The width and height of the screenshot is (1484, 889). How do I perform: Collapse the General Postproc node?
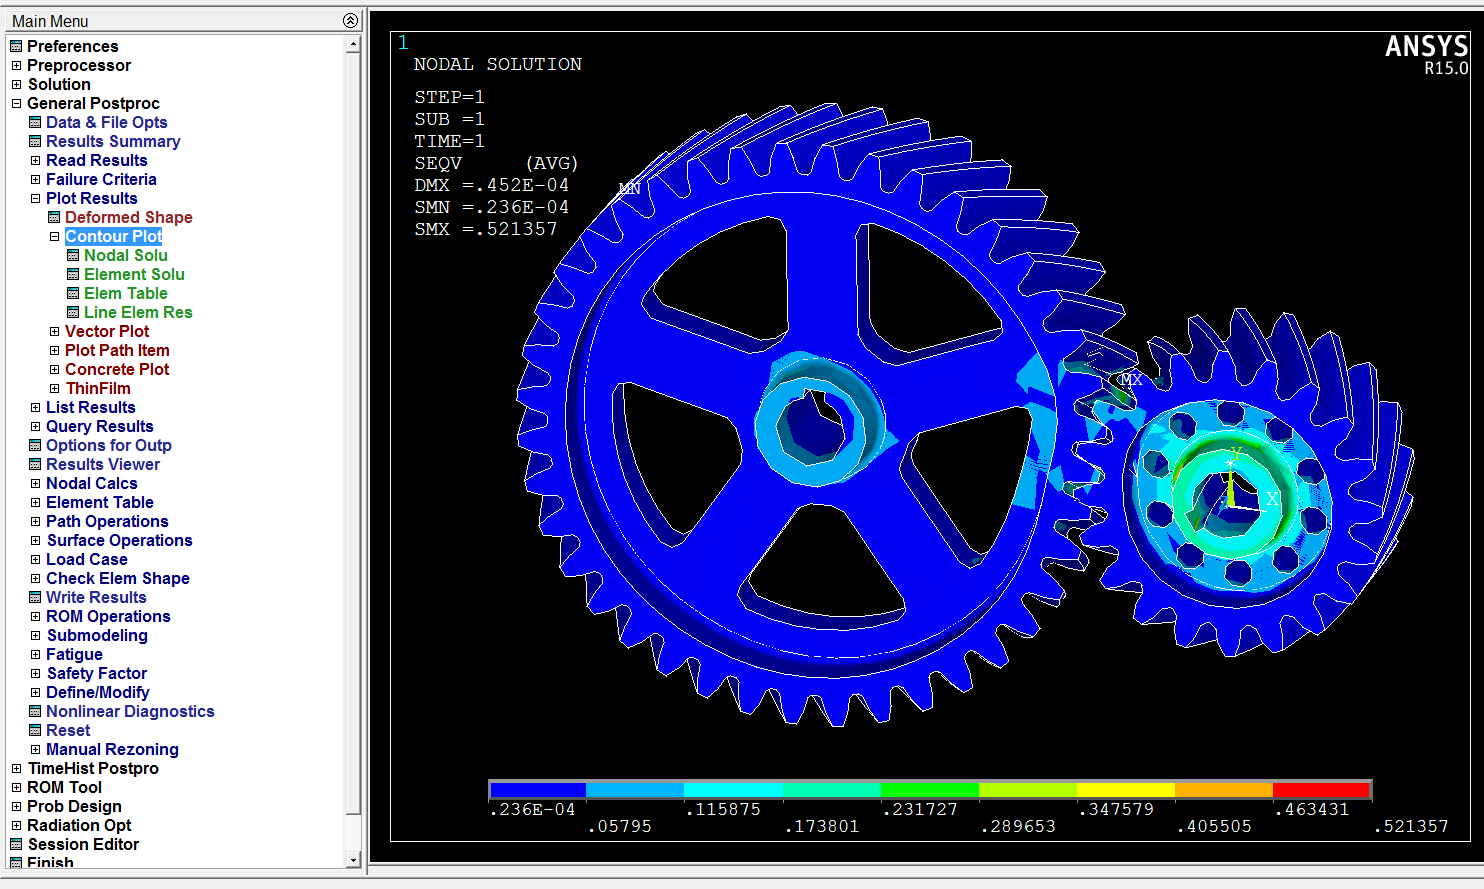point(16,103)
